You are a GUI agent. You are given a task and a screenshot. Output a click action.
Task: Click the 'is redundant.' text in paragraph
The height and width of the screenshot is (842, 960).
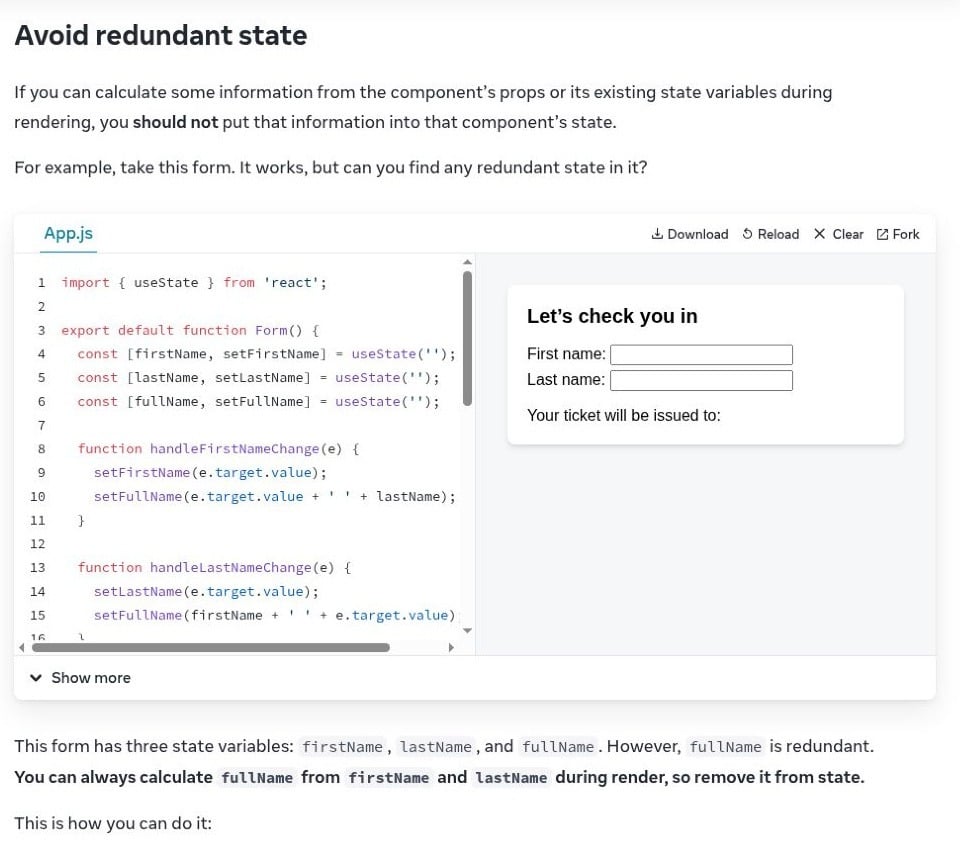[x=822, y=746]
